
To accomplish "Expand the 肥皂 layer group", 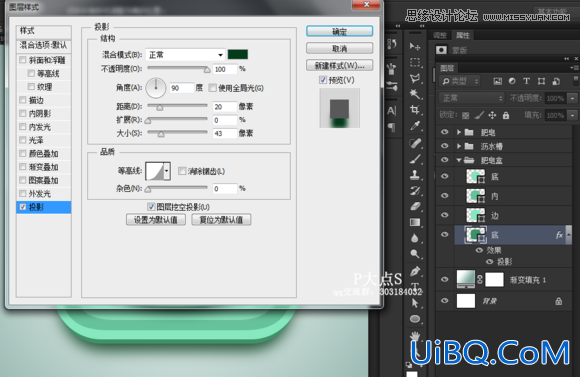I will click(459, 132).
